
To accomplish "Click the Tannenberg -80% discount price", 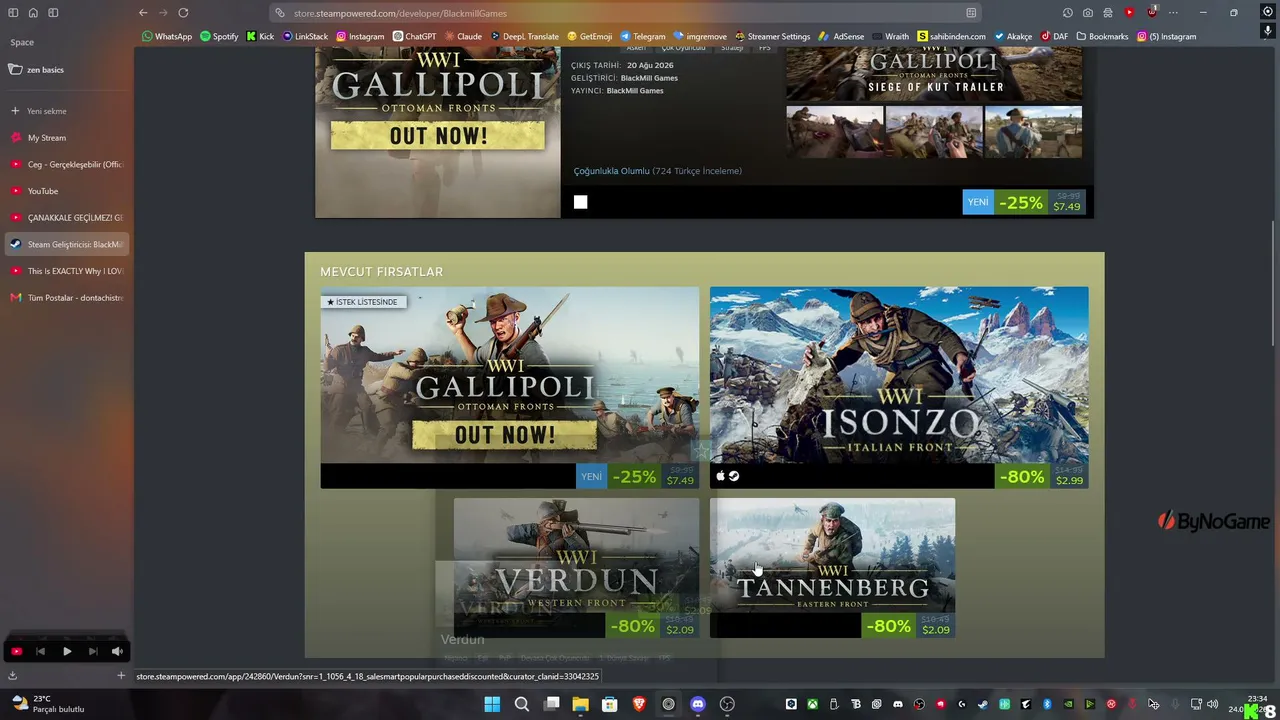I will point(908,626).
